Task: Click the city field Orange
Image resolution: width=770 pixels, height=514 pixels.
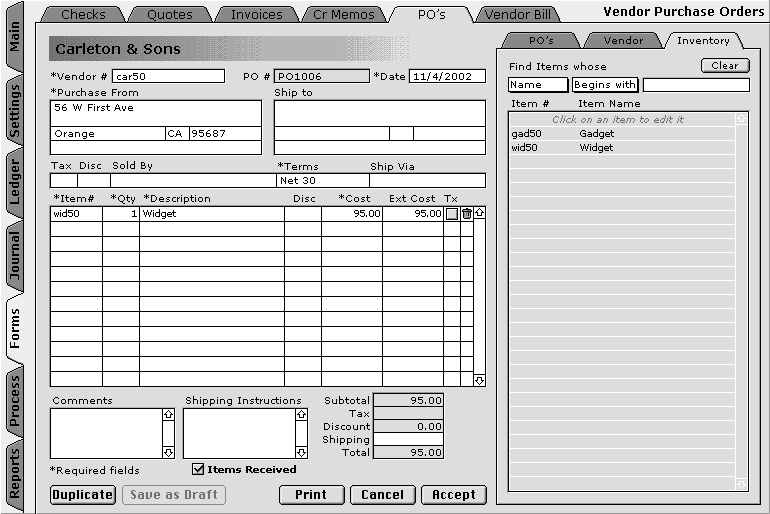Action: click(x=108, y=134)
